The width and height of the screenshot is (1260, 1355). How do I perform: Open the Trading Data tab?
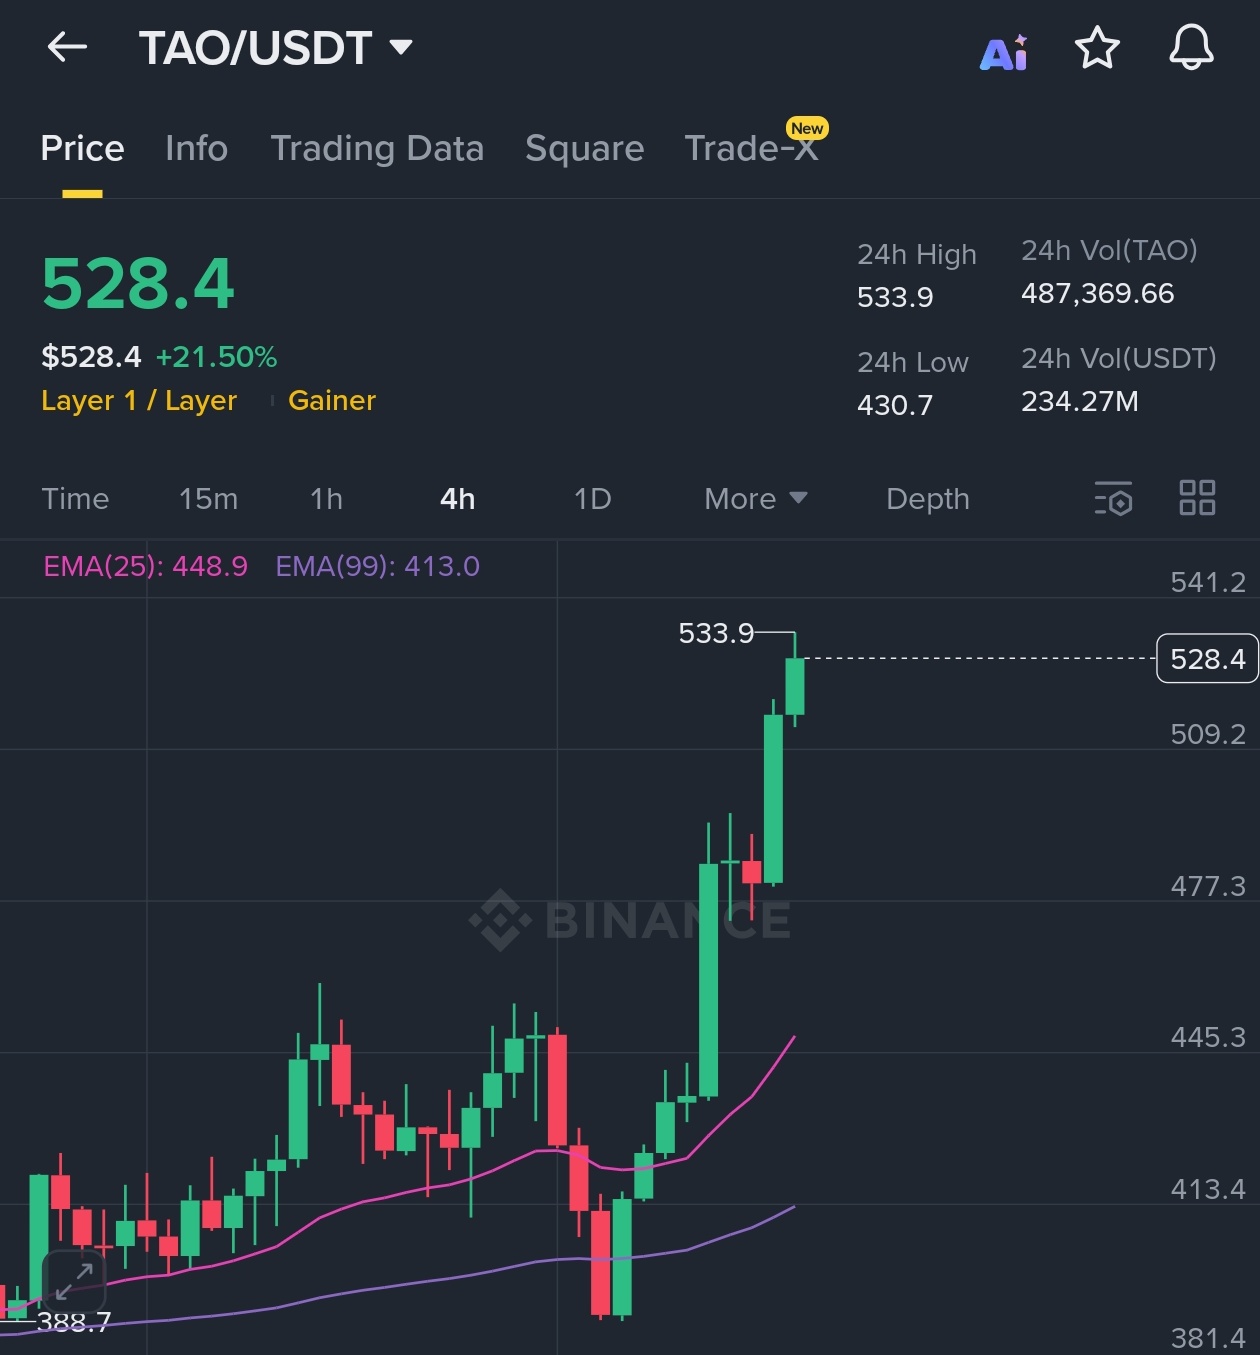tap(377, 148)
